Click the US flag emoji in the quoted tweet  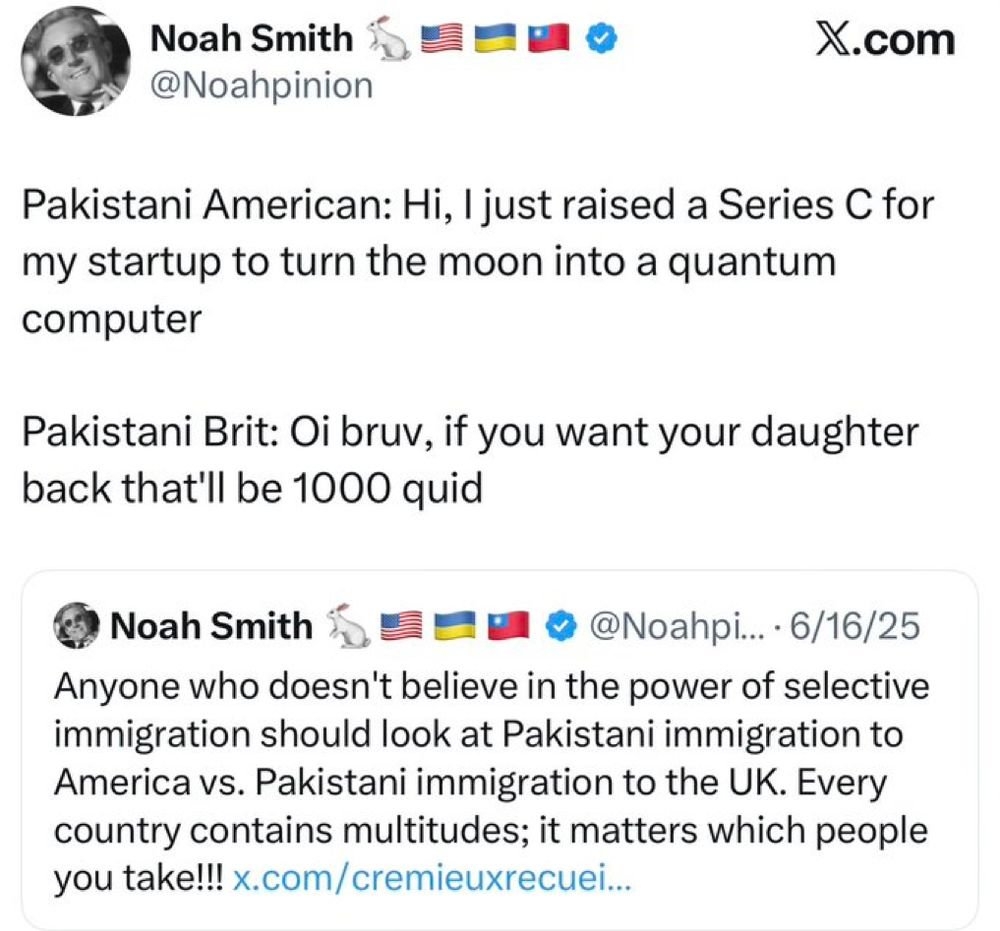click(402, 627)
